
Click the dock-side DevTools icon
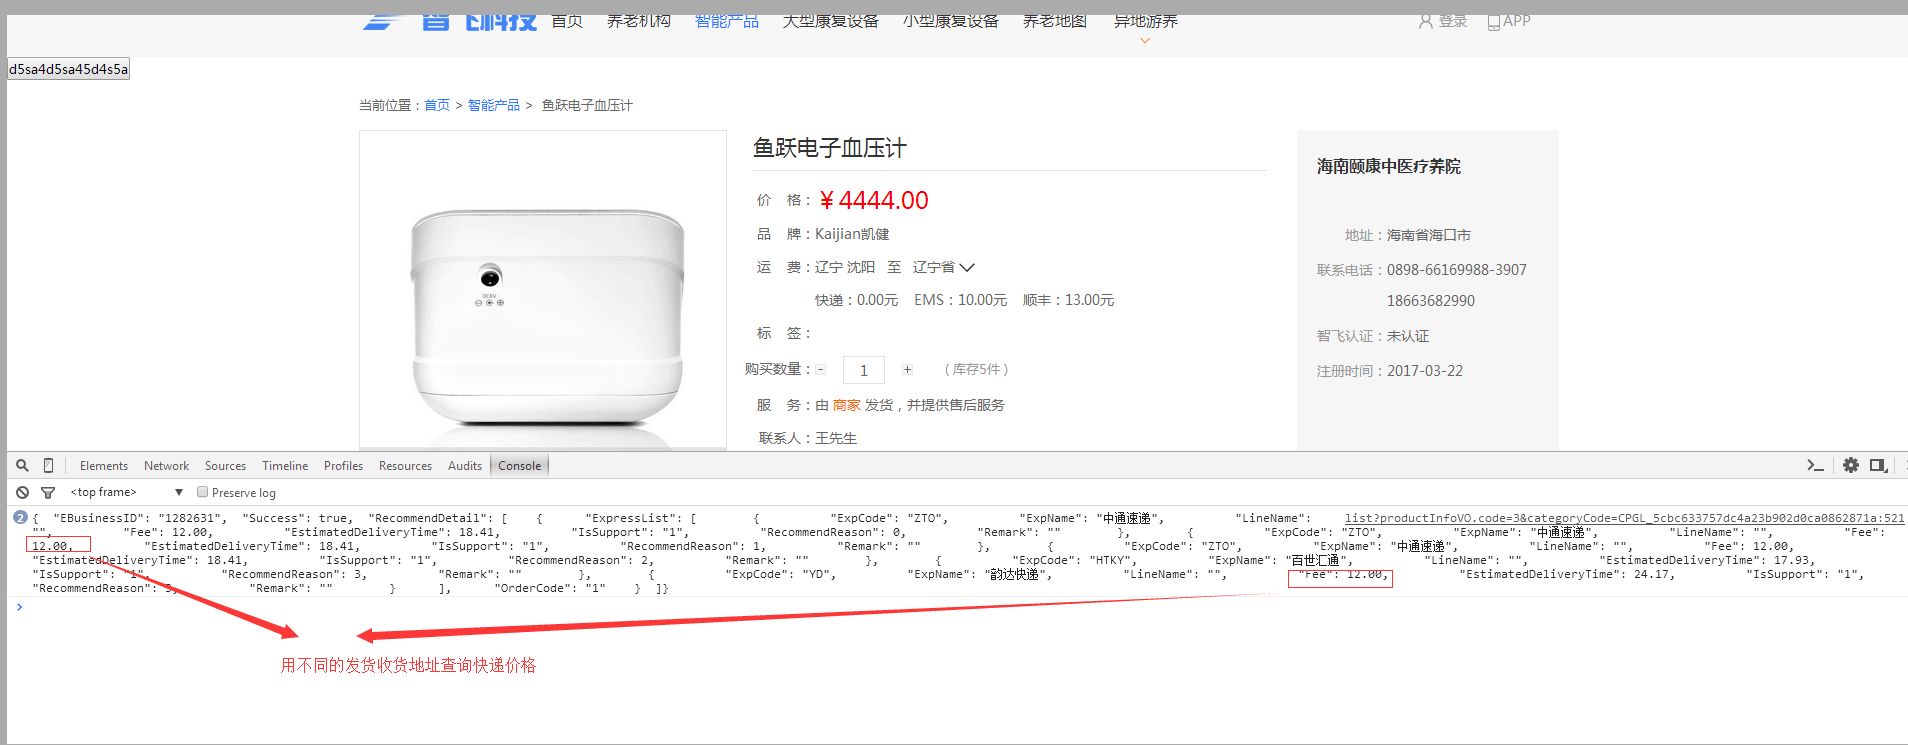(x=1879, y=466)
